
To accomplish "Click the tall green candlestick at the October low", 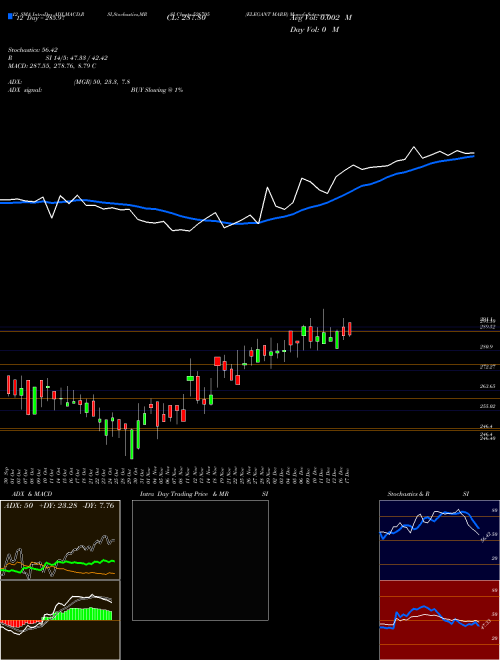I will (132, 444).
